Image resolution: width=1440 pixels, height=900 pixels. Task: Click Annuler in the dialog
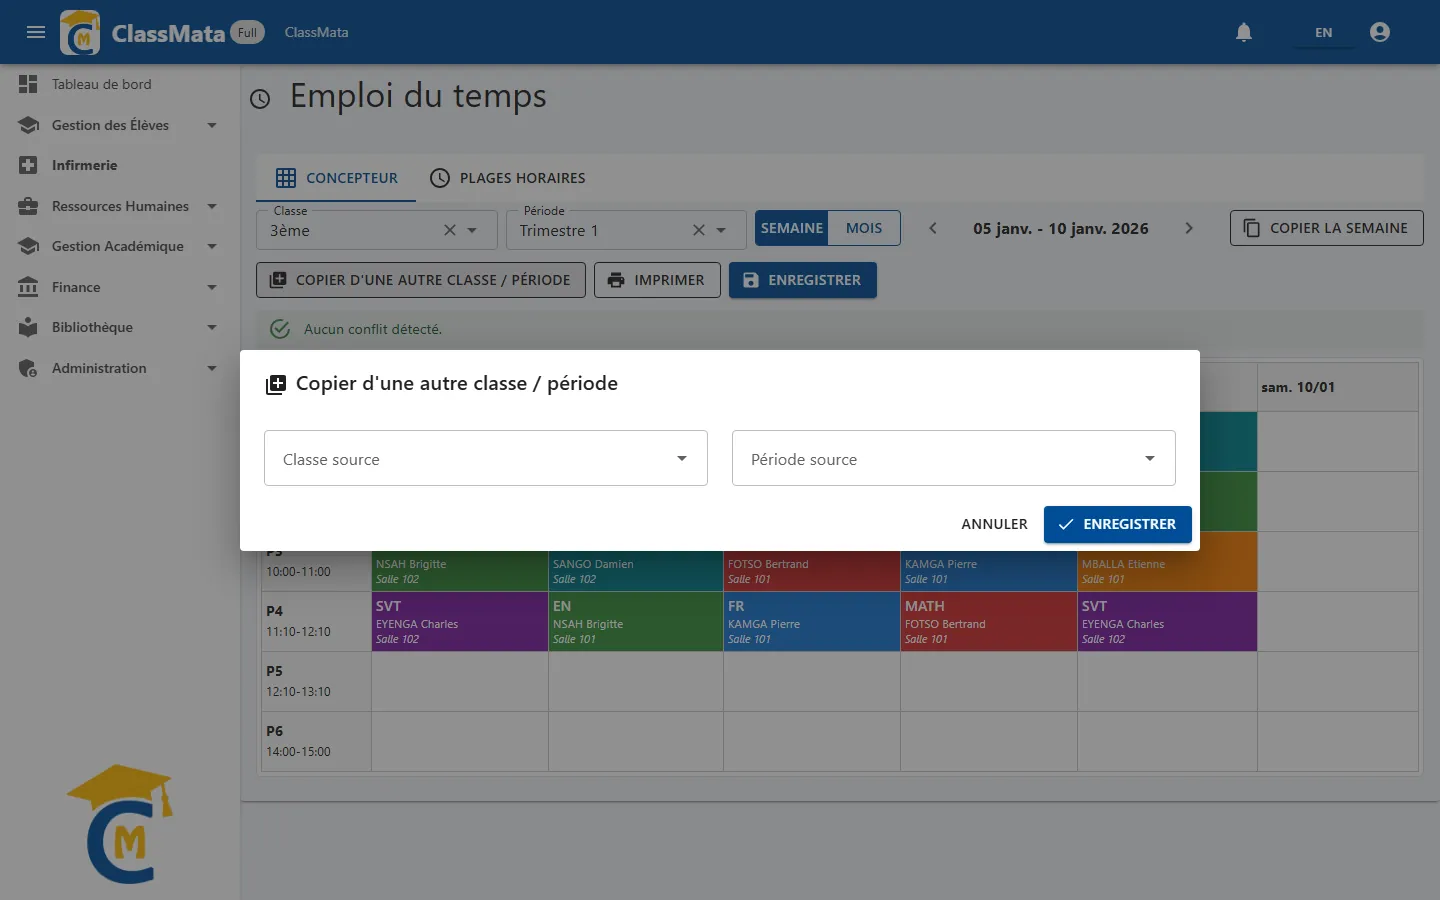pos(994,524)
